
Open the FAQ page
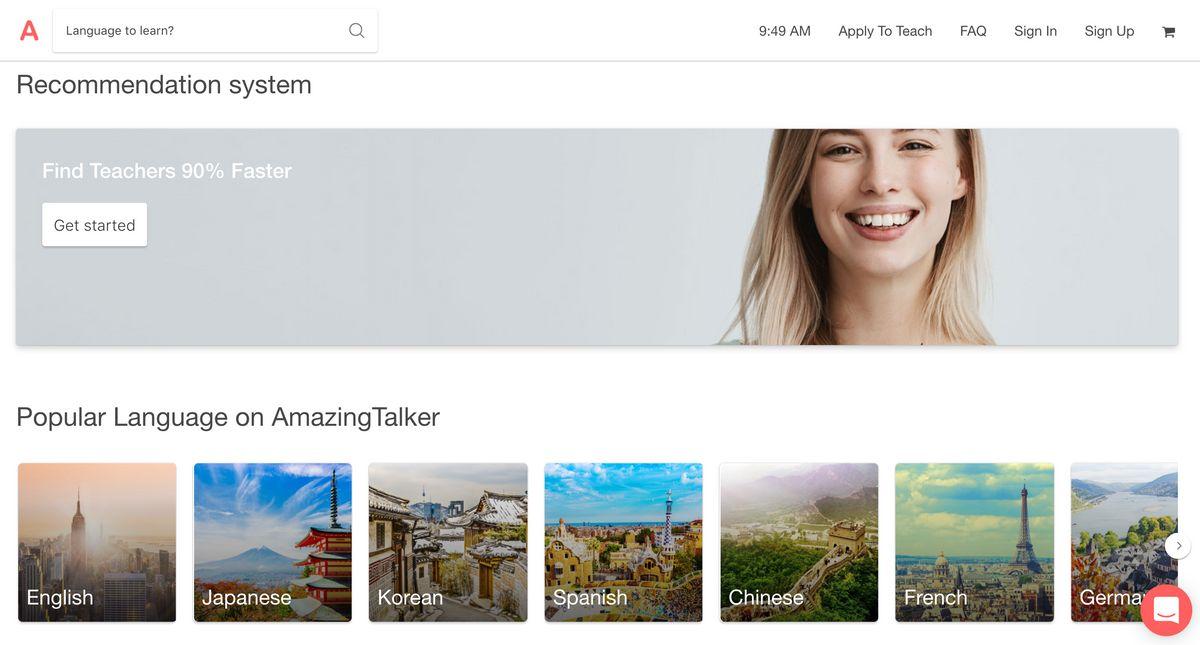coord(973,31)
